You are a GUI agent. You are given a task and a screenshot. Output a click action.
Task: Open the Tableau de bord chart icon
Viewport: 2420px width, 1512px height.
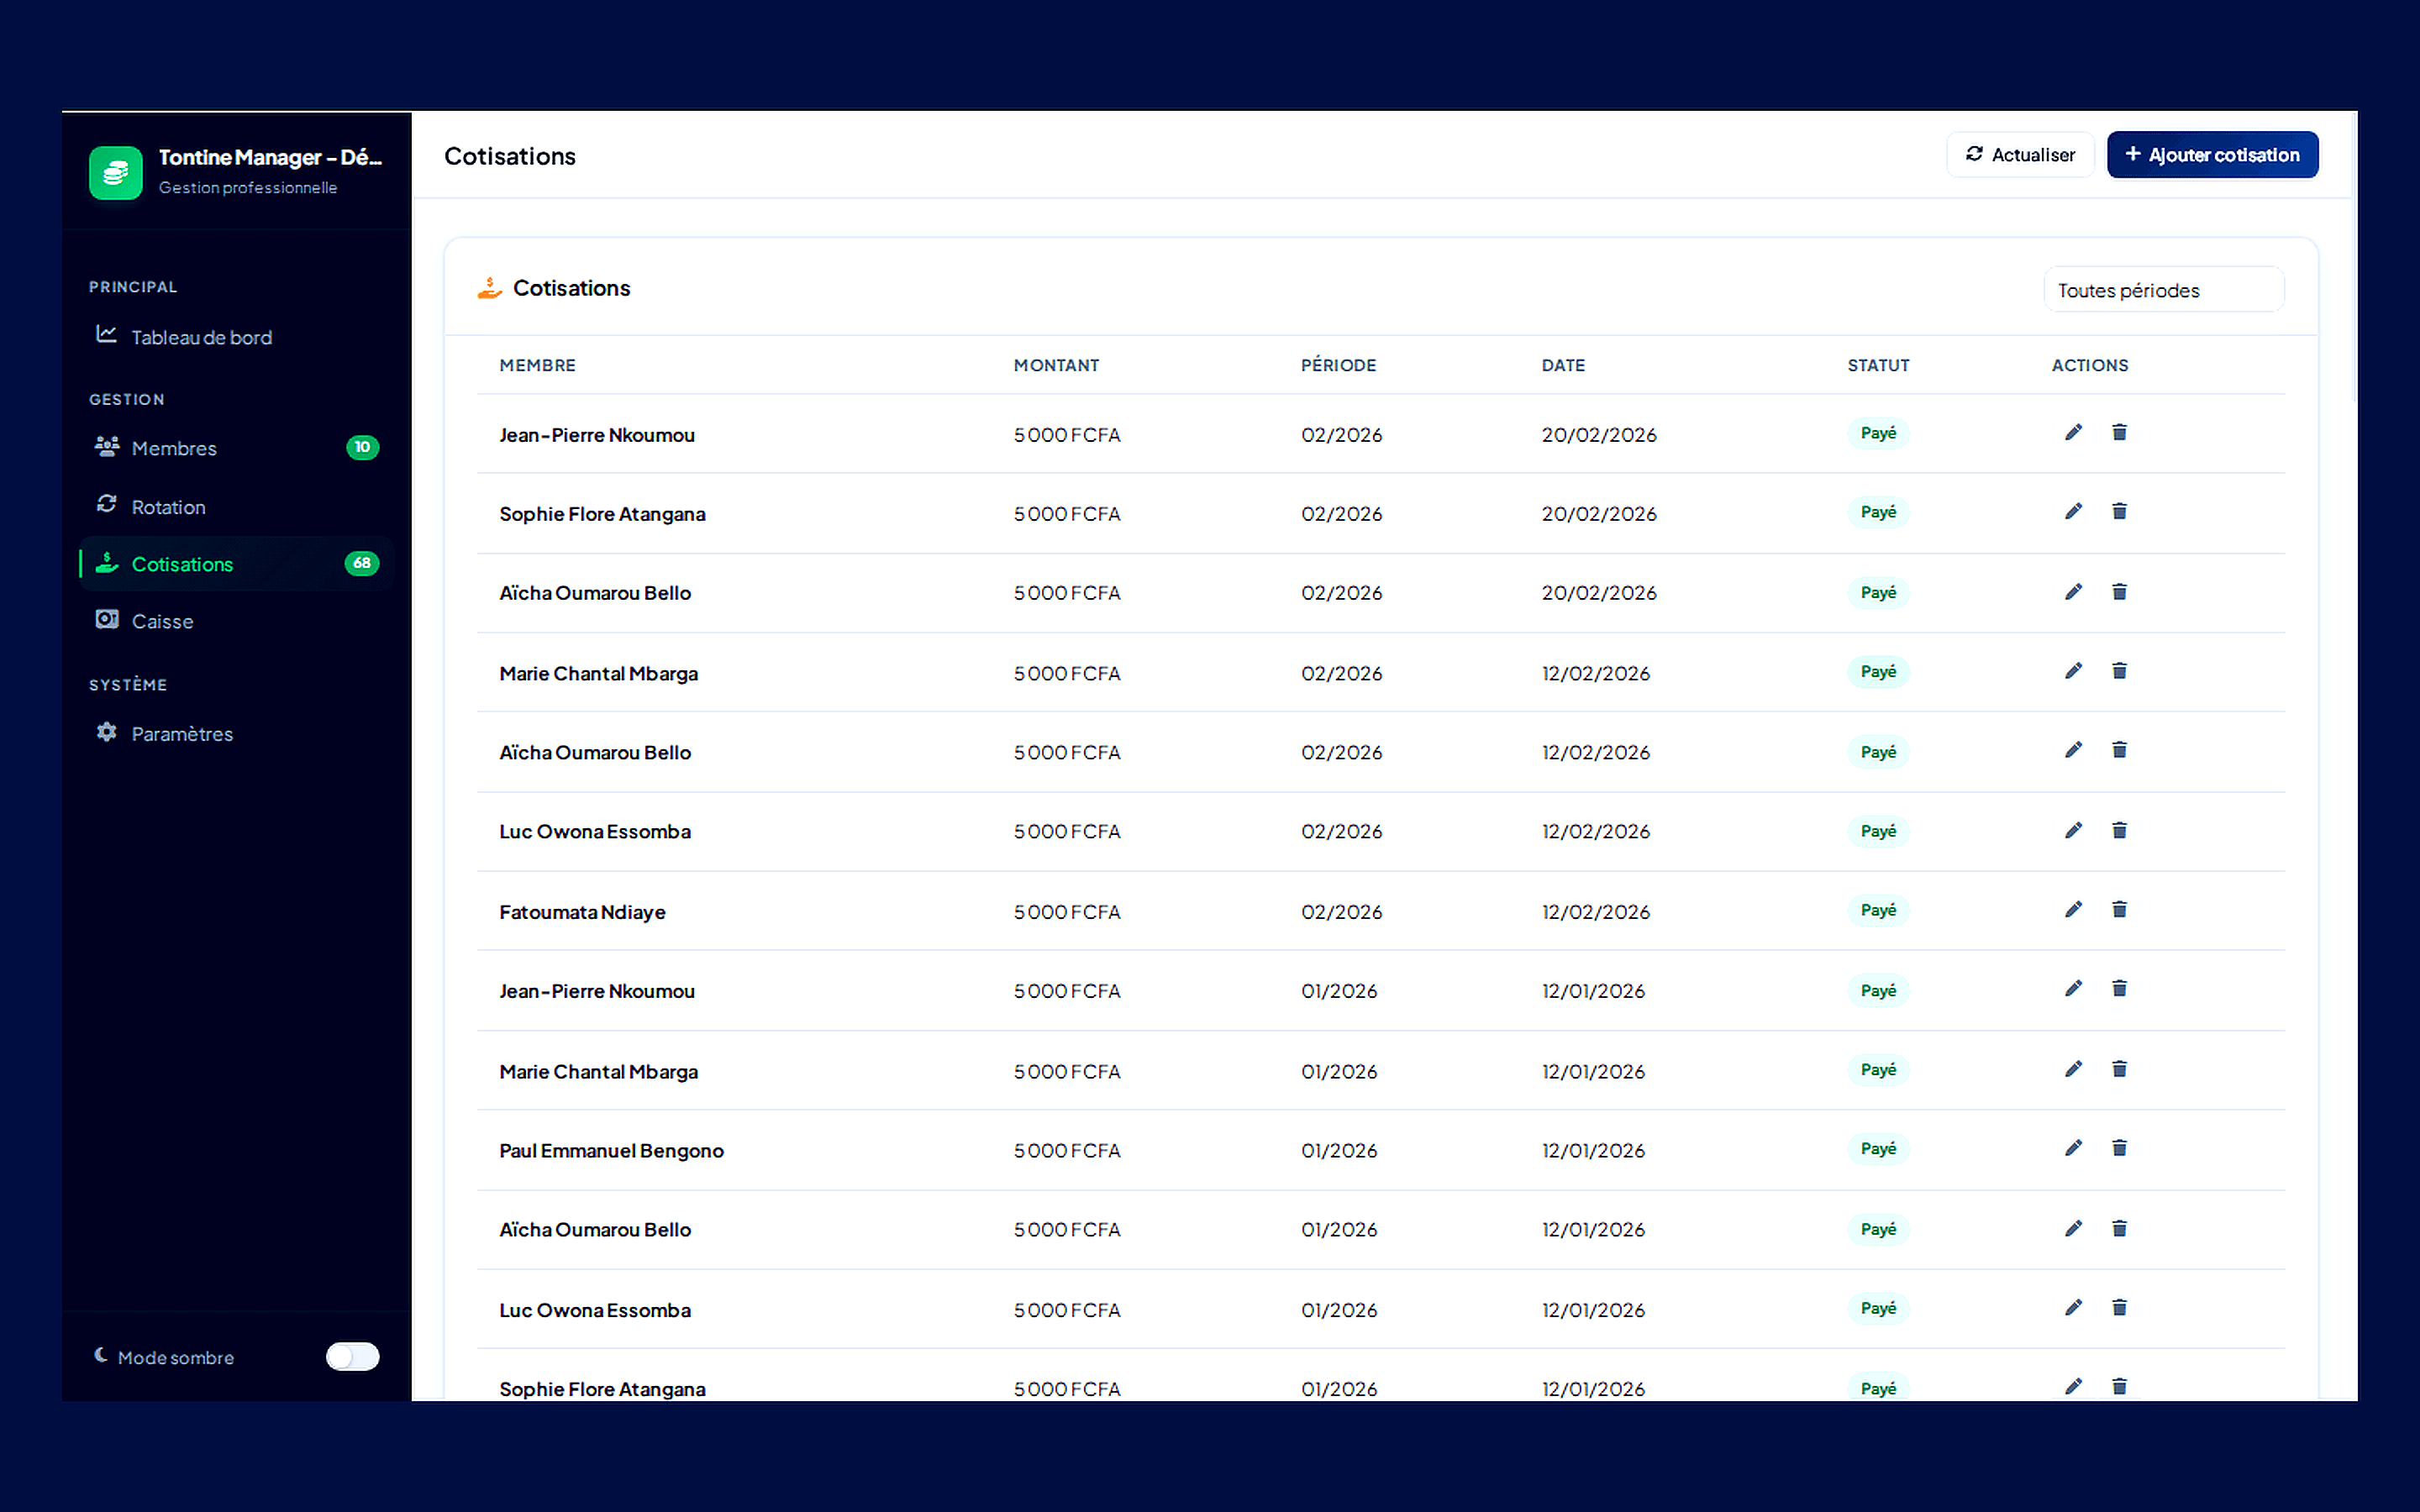106,336
